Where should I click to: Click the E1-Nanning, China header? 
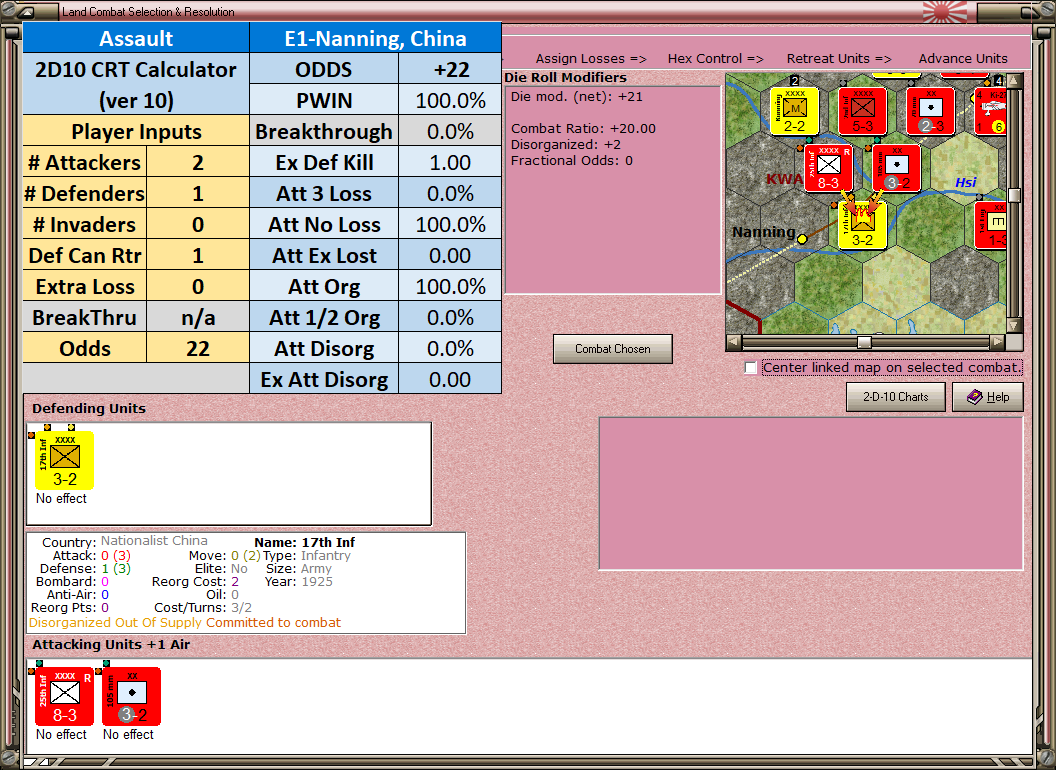[x=375, y=38]
